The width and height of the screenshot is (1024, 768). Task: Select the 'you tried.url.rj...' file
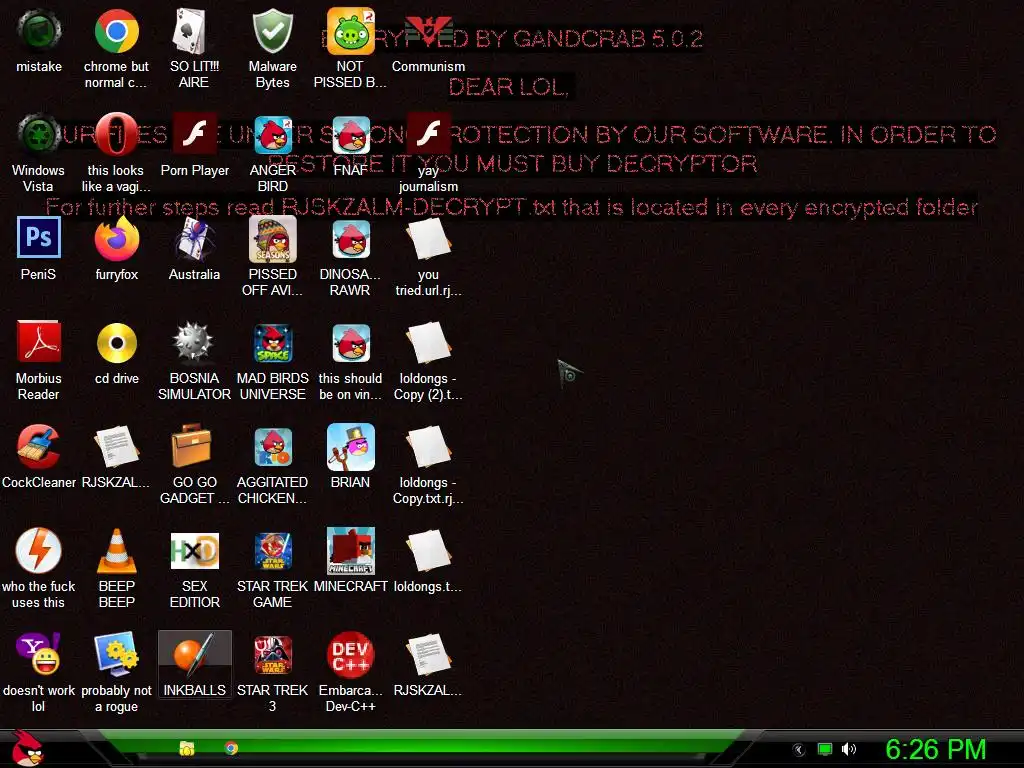[428, 239]
